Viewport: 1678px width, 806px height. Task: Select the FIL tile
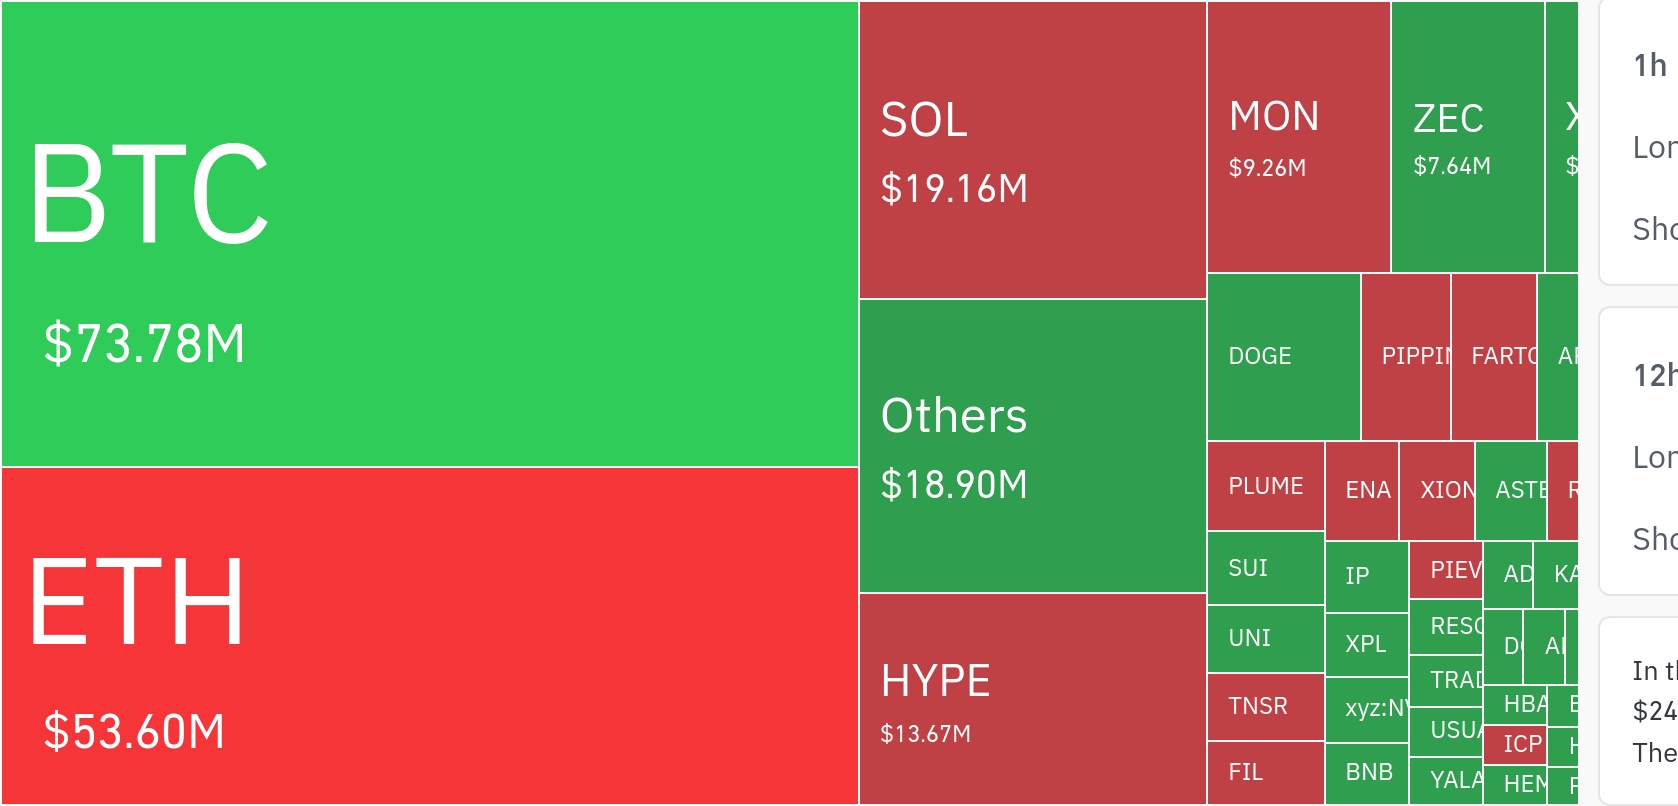click(x=1265, y=772)
